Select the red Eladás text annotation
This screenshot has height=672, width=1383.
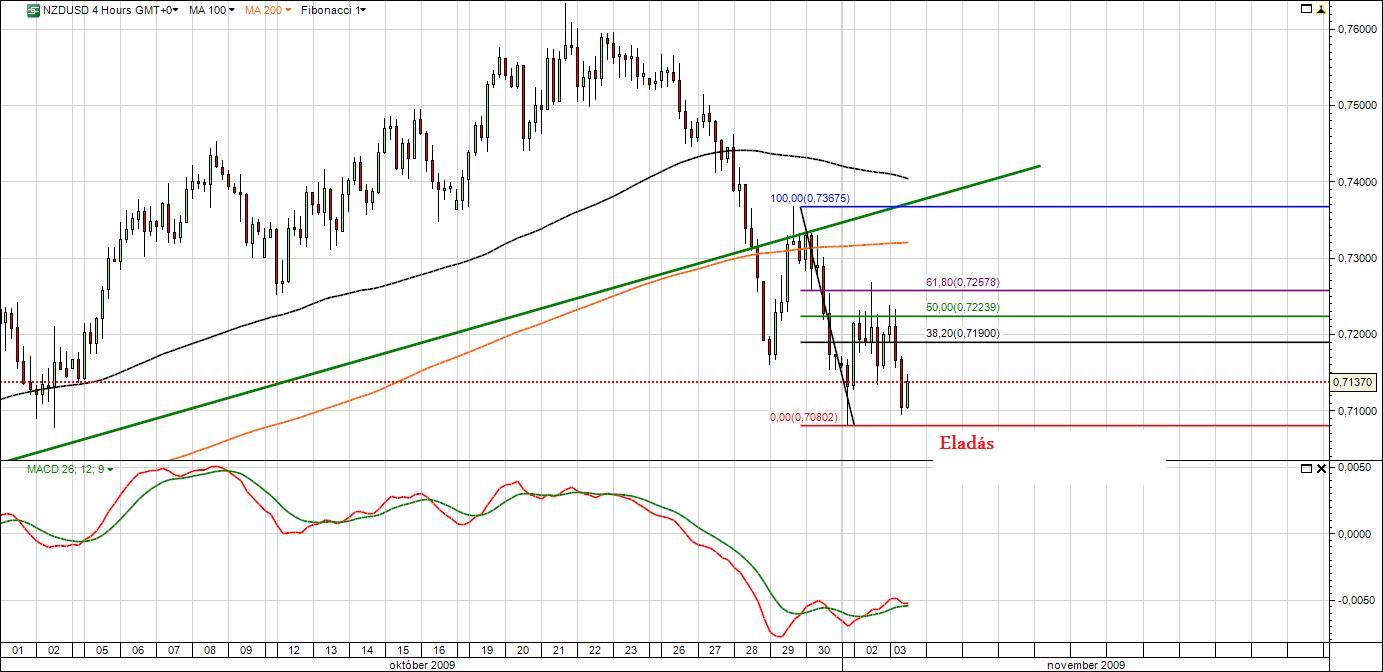point(966,443)
